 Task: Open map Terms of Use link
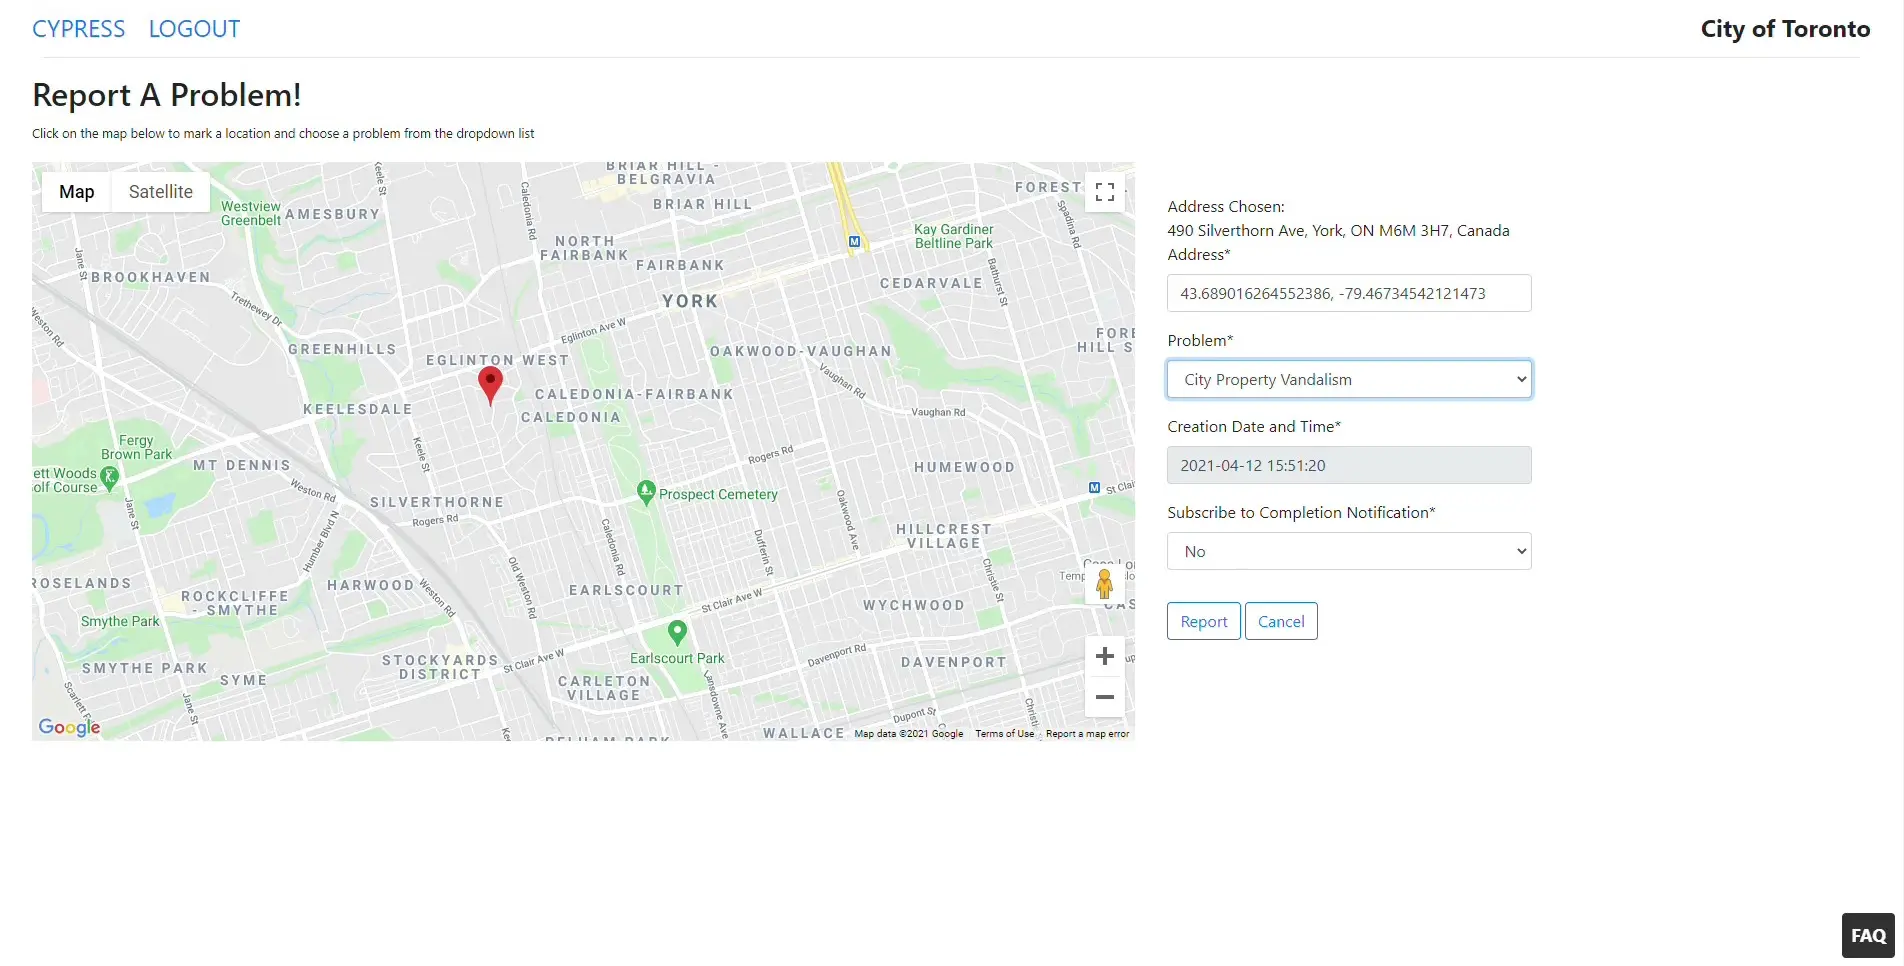[1005, 734]
